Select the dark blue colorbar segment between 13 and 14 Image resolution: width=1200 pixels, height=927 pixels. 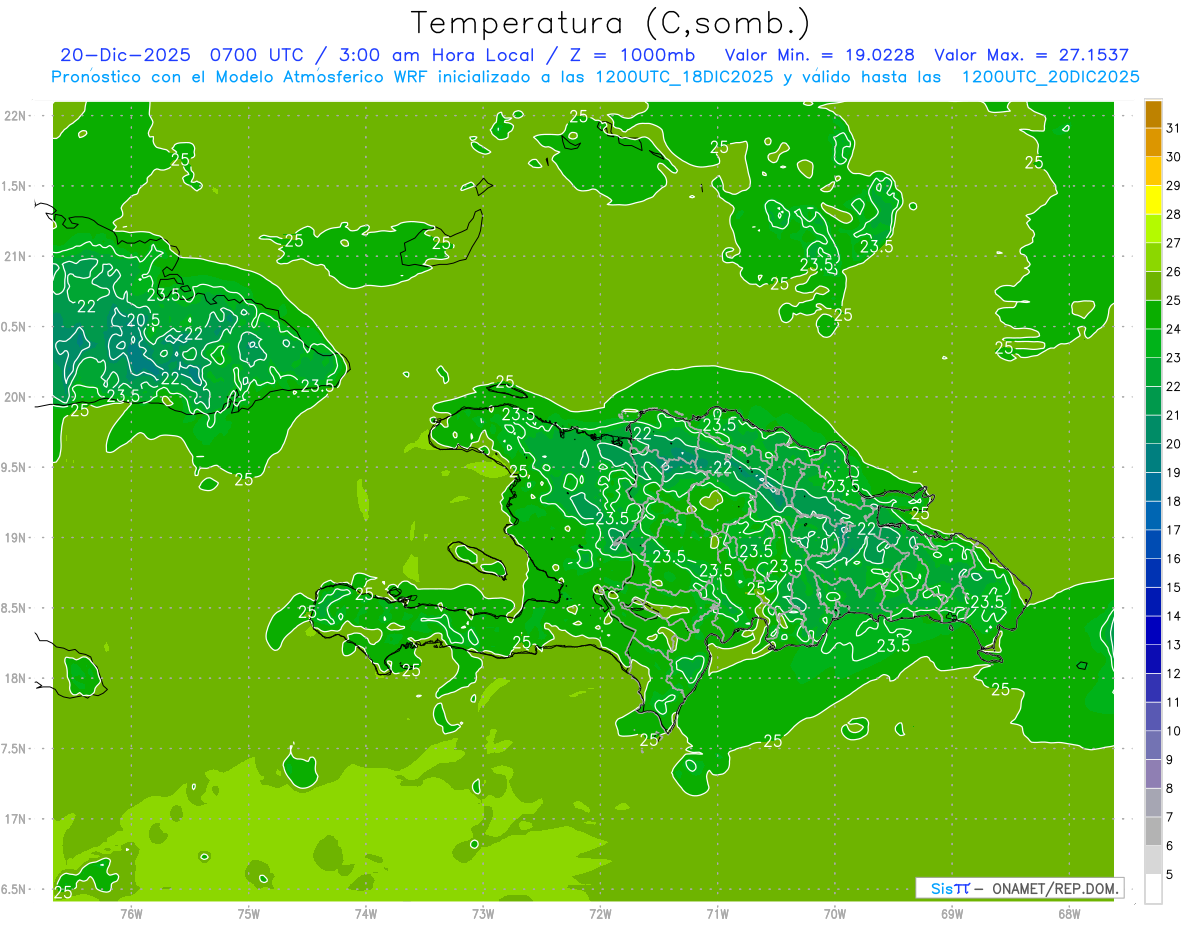1153,631
